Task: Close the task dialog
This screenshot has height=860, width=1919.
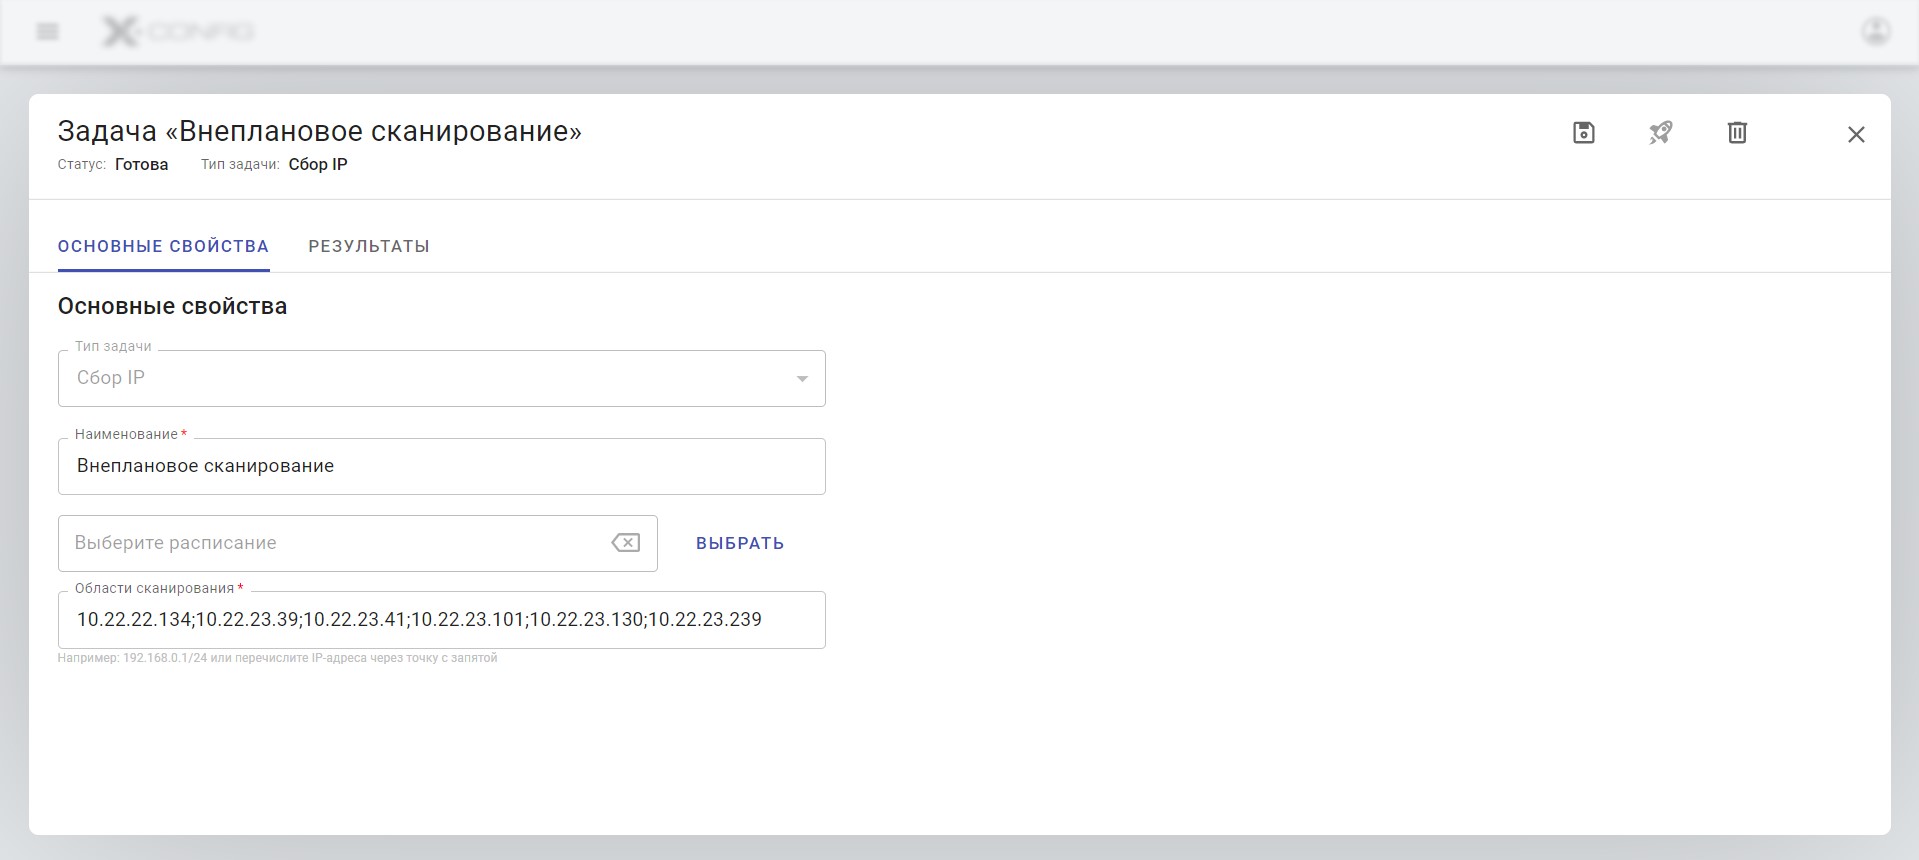Action: click(x=1856, y=134)
